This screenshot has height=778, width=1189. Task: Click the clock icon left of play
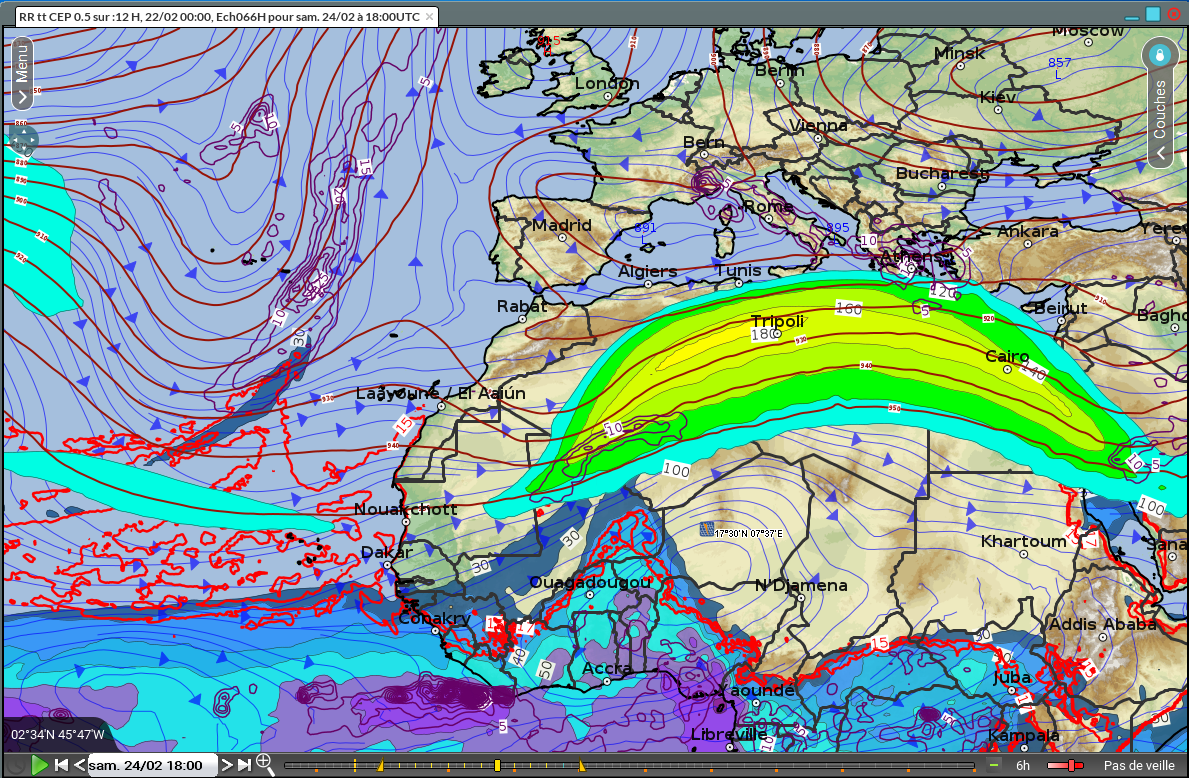[x=15, y=766]
